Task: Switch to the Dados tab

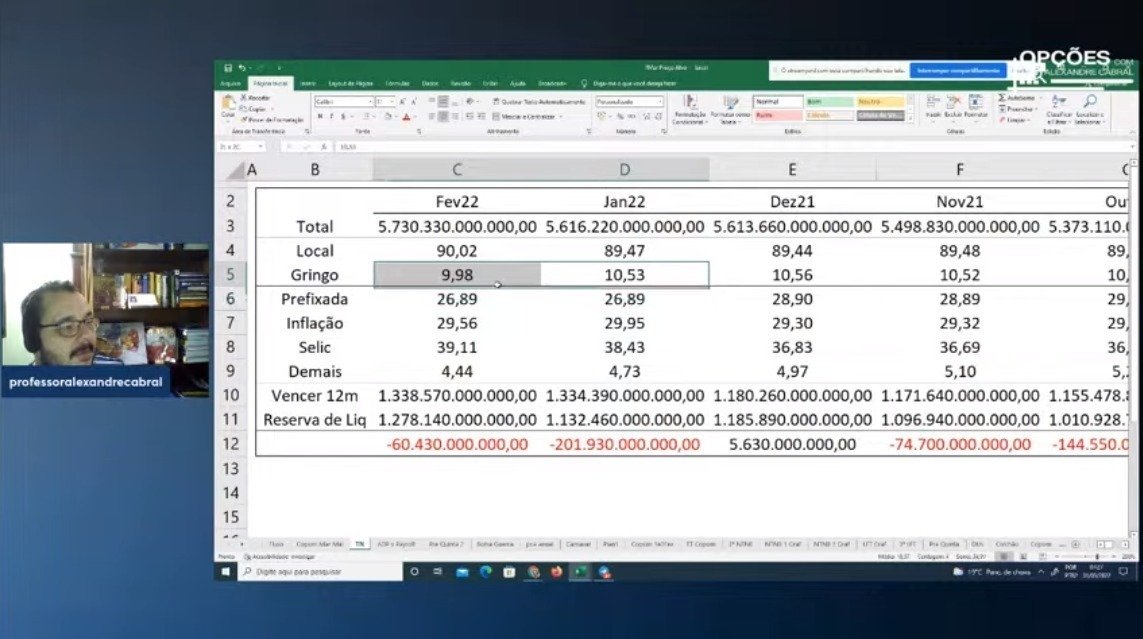Action: point(430,84)
